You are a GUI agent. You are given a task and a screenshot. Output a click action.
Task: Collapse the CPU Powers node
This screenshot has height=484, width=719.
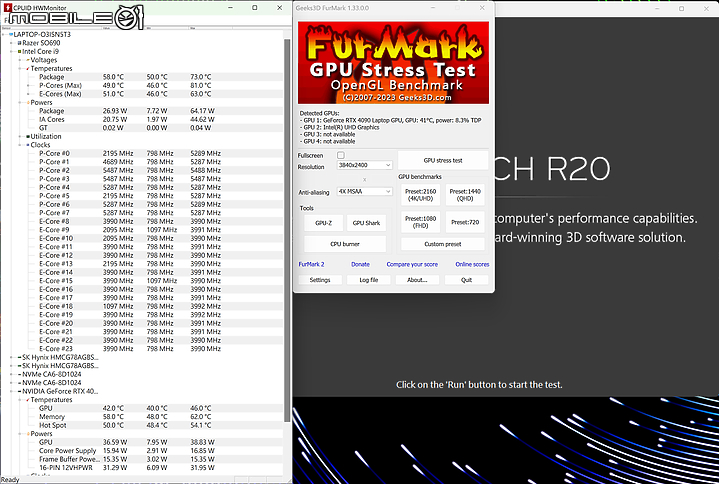[x=21, y=102]
